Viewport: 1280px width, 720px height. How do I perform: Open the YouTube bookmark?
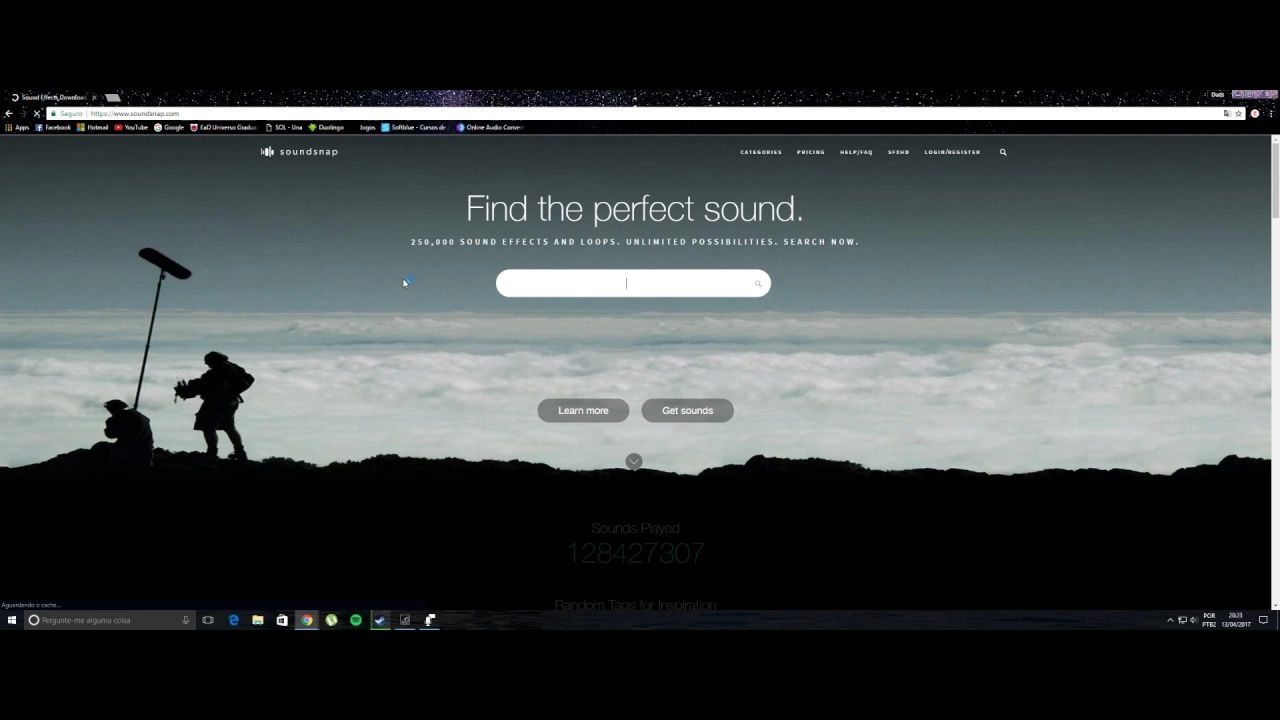[131, 128]
